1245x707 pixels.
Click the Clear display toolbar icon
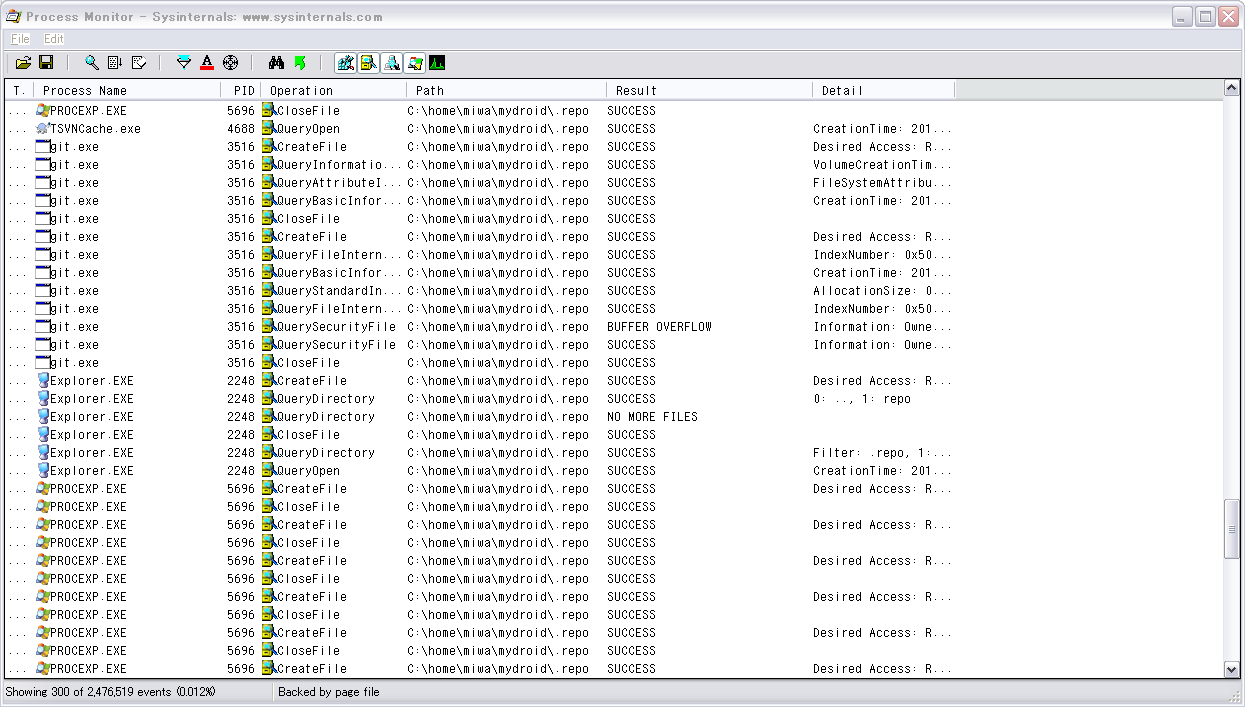pos(139,63)
